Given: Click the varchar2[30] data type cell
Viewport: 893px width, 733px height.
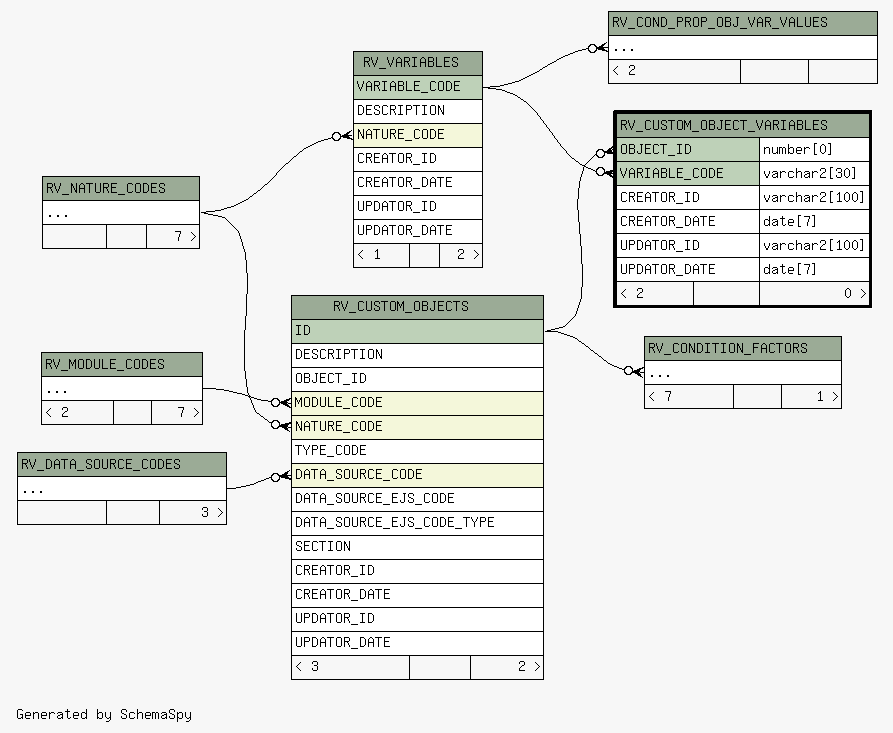Looking at the screenshot, I should click(x=814, y=174).
